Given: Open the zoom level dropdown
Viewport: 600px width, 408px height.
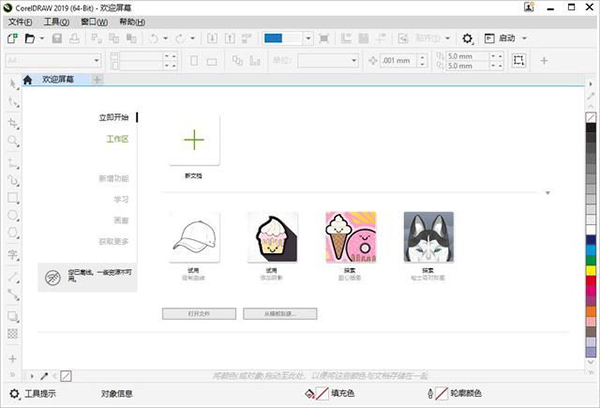Looking at the screenshot, I should (308, 38).
